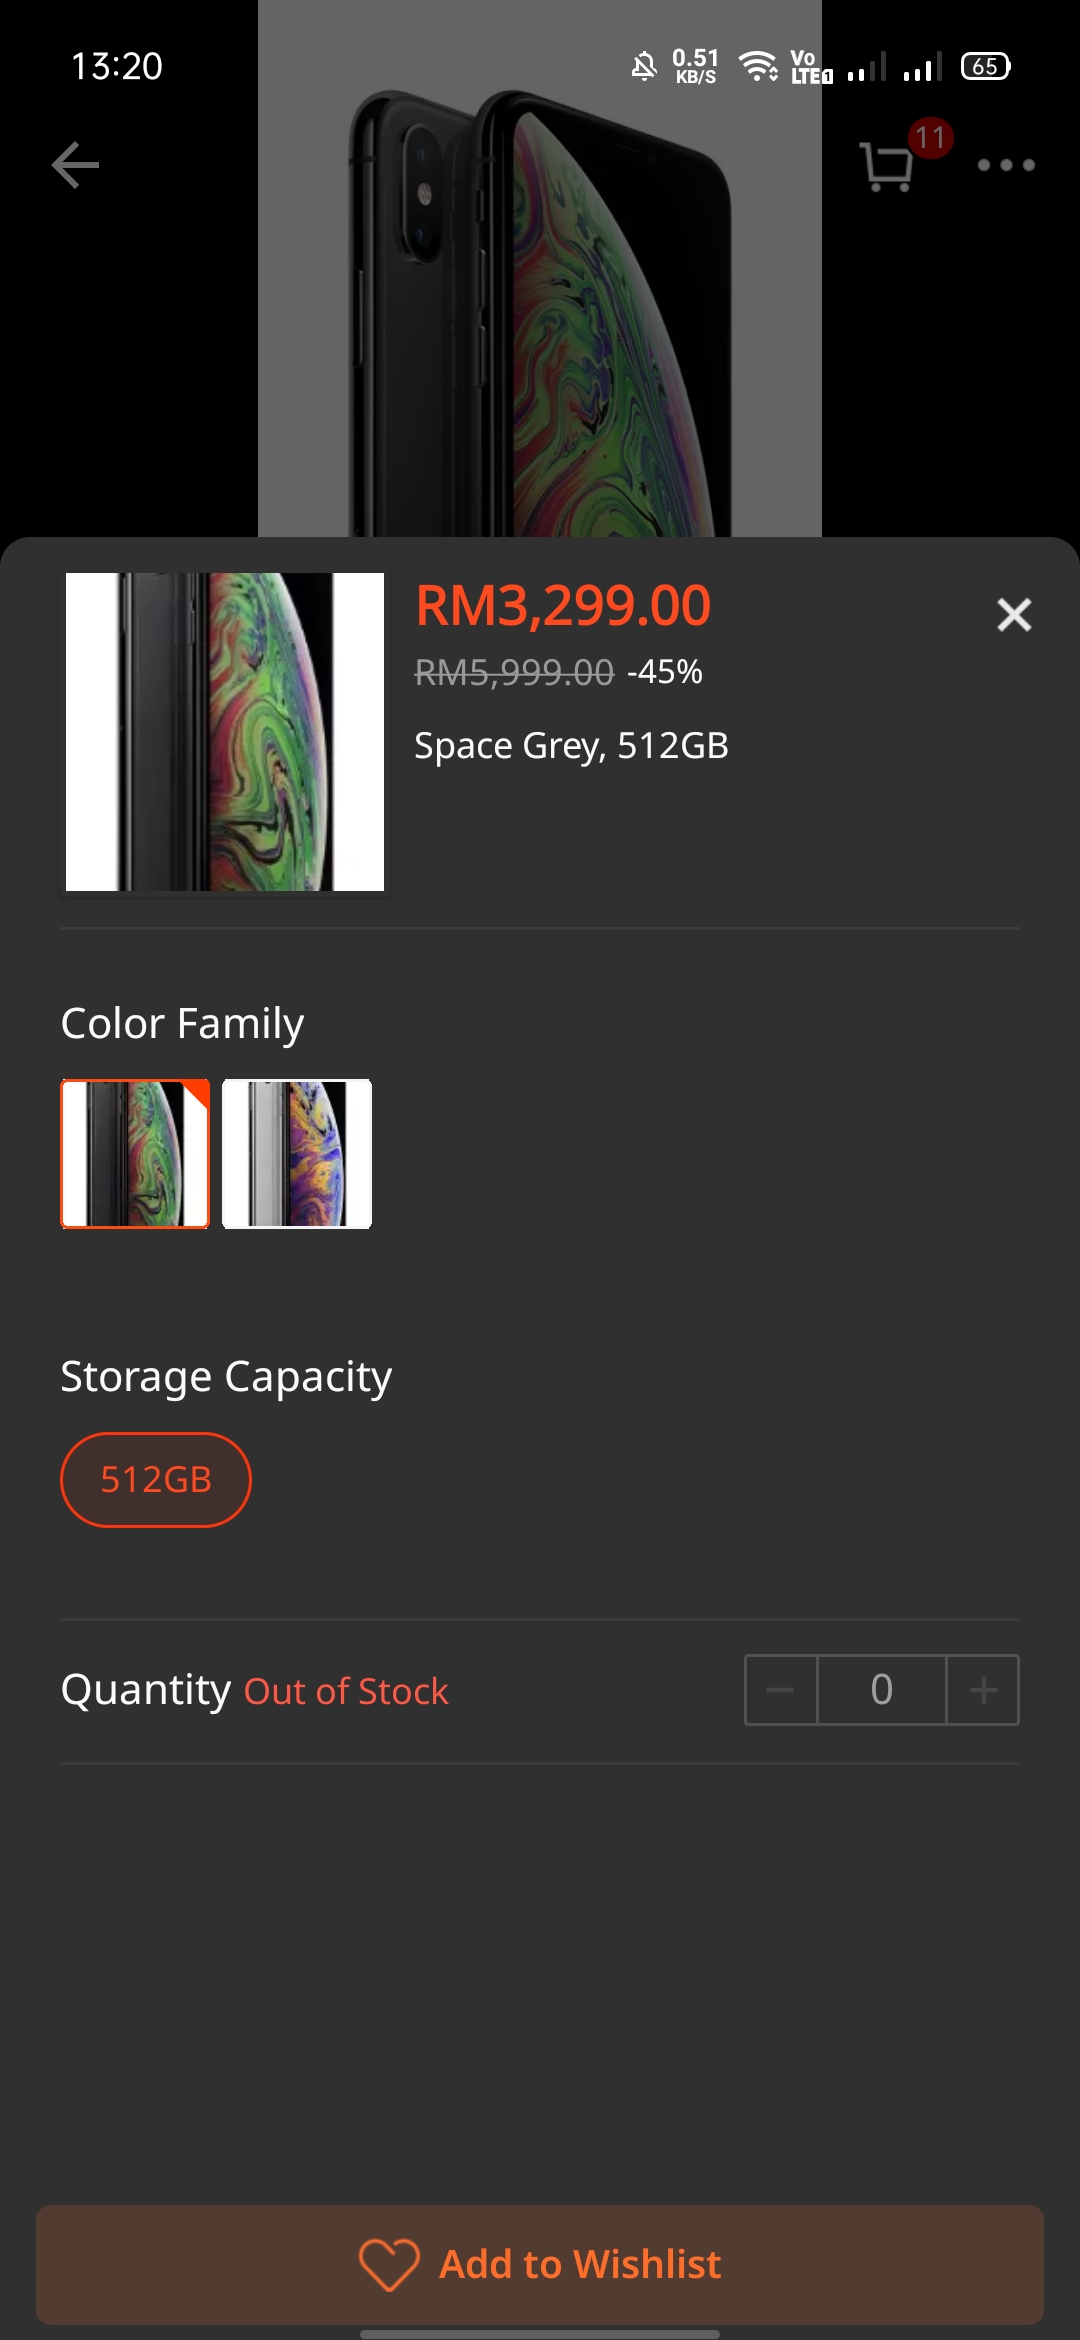The image size is (1080, 2340).
Task: Decrease quantity with the minus button
Action: click(x=781, y=1690)
